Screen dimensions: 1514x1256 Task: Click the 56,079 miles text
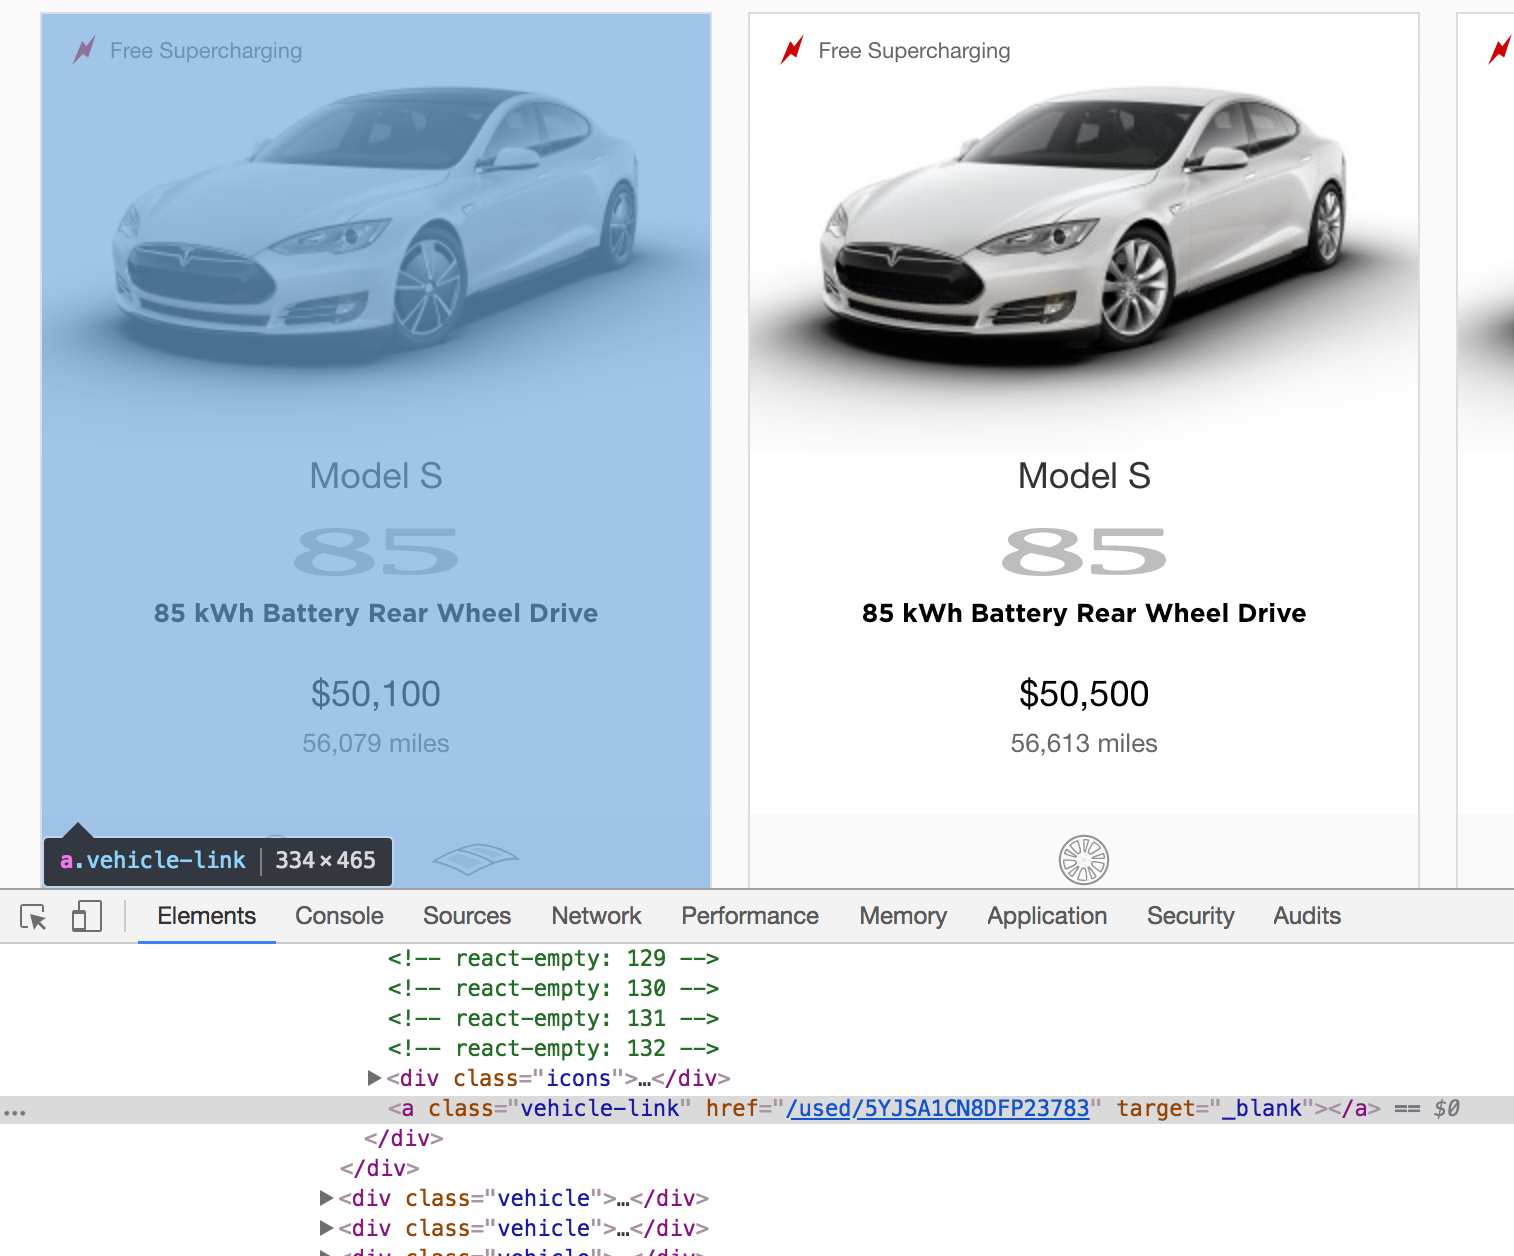click(376, 743)
